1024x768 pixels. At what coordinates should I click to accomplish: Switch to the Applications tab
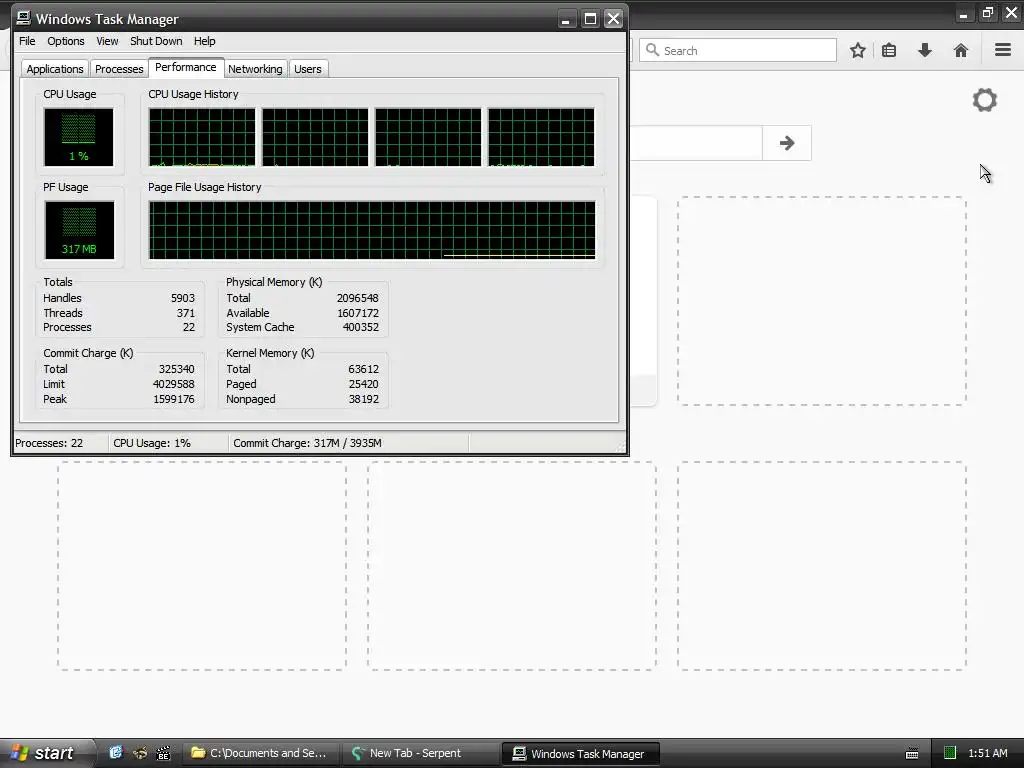point(55,69)
